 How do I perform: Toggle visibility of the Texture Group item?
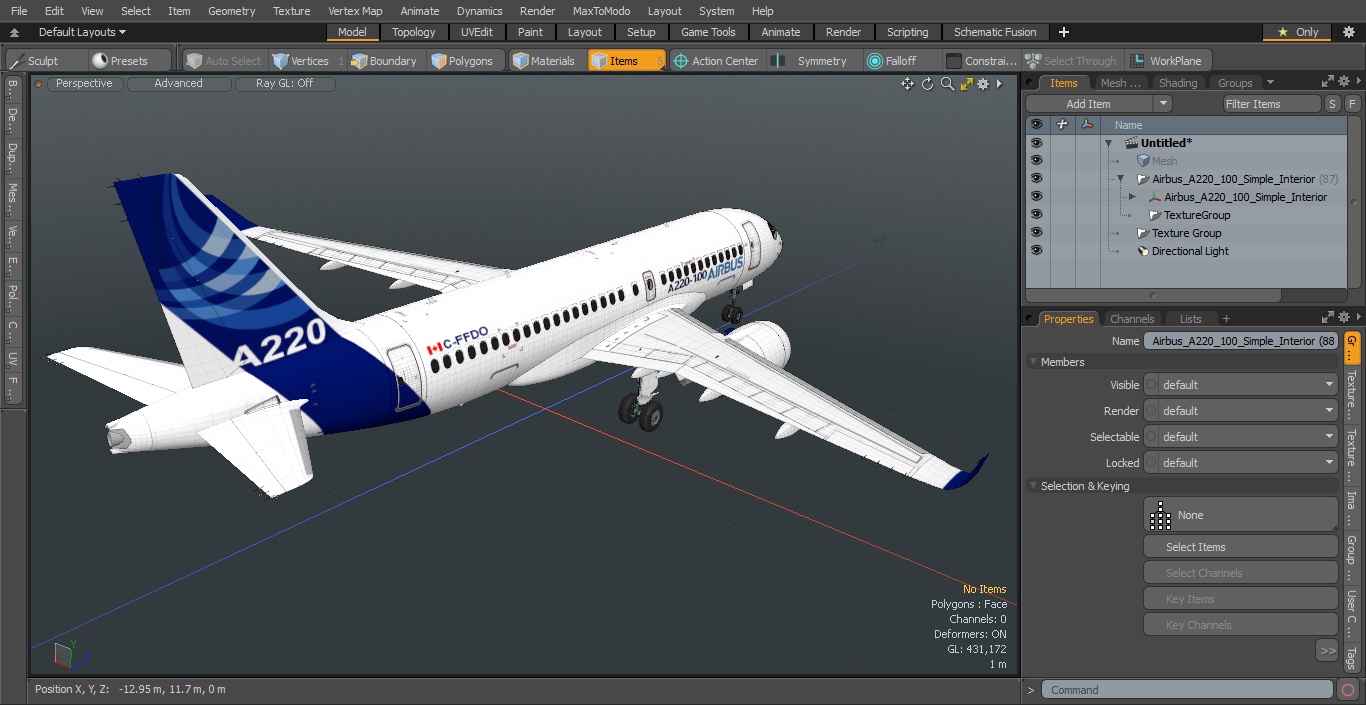point(1036,233)
